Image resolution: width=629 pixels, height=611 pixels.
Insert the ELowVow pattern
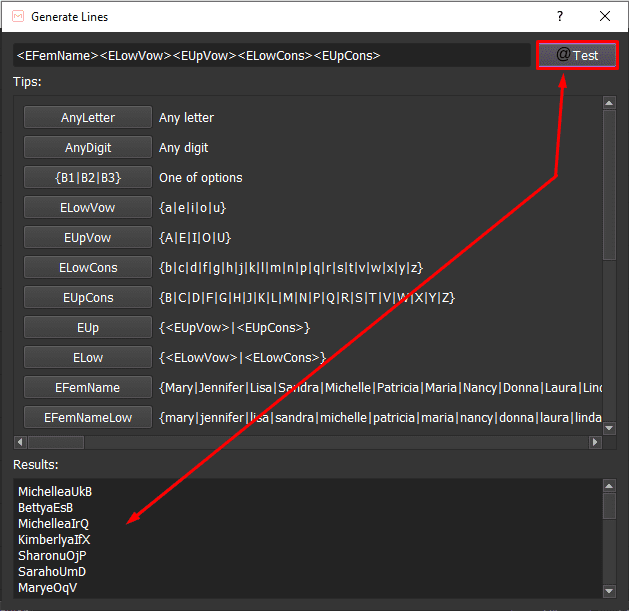(88, 208)
